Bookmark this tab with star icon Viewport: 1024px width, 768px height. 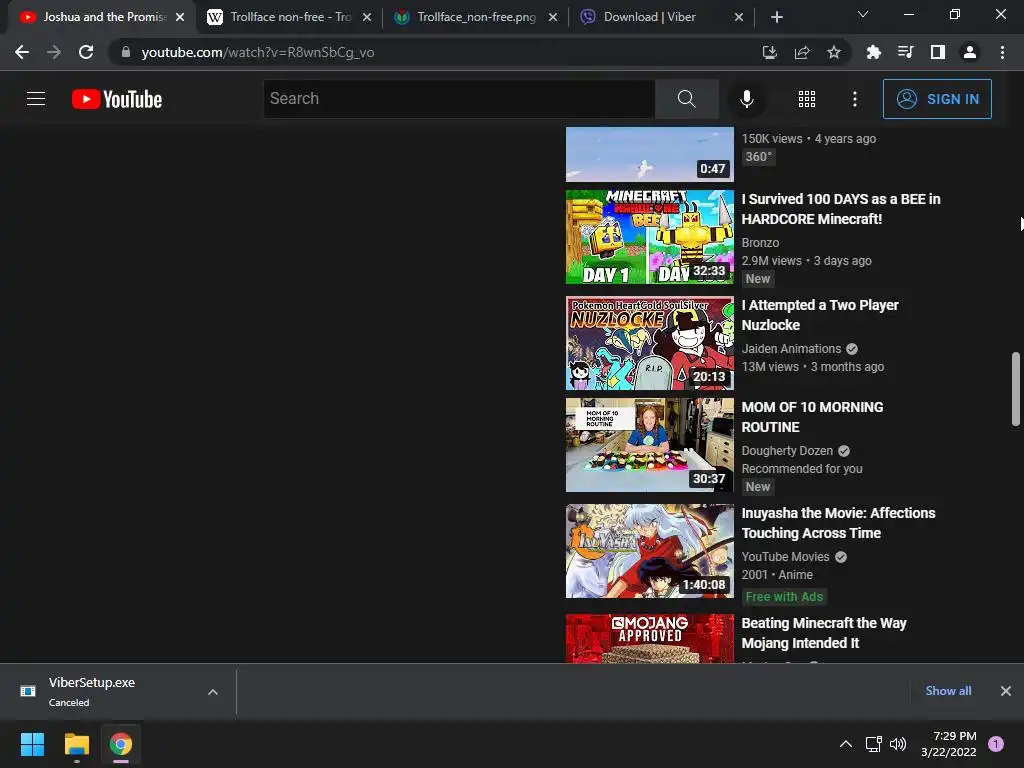(834, 52)
